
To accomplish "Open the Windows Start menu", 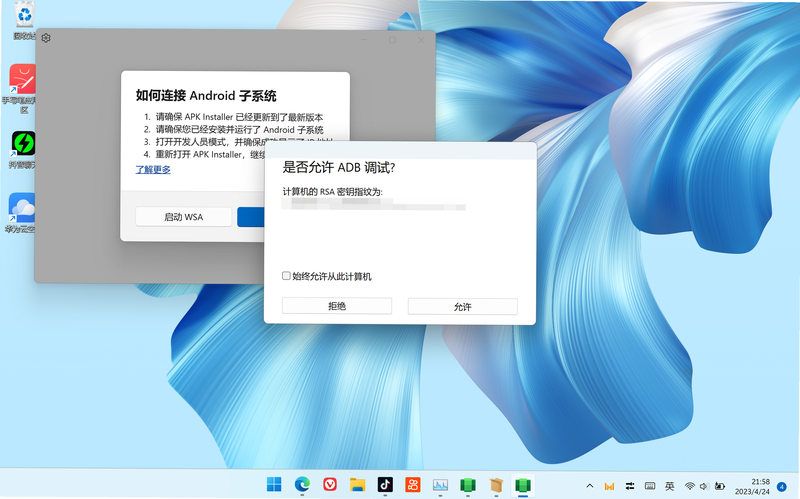I will [x=274, y=484].
